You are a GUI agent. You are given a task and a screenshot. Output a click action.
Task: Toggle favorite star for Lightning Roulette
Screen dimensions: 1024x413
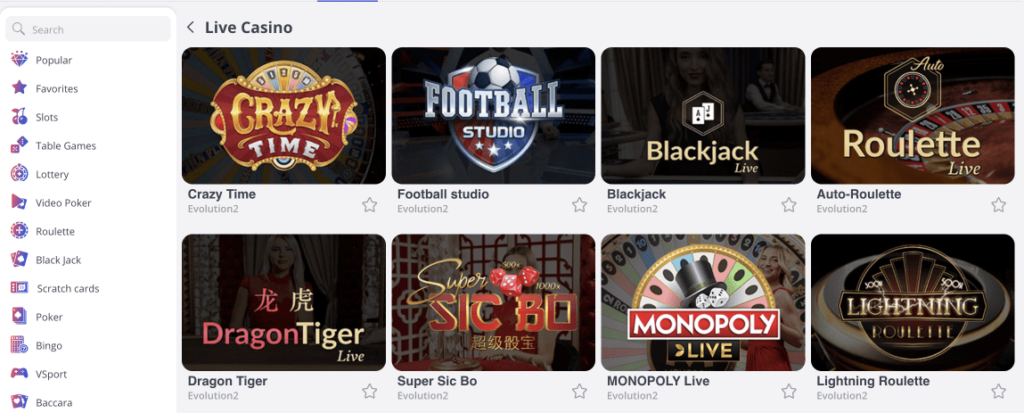[999, 391]
